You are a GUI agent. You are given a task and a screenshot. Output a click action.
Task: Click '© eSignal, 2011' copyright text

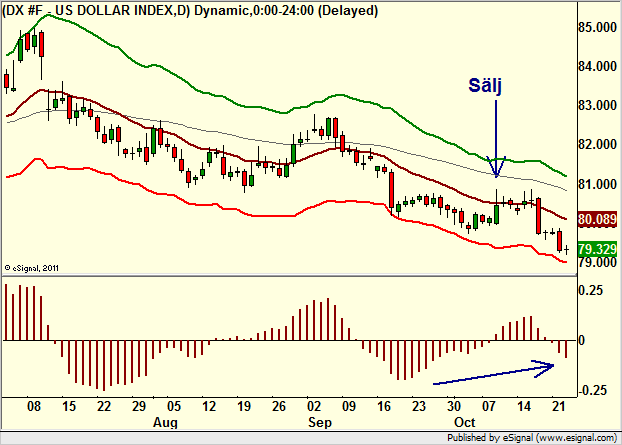tap(31, 268)
